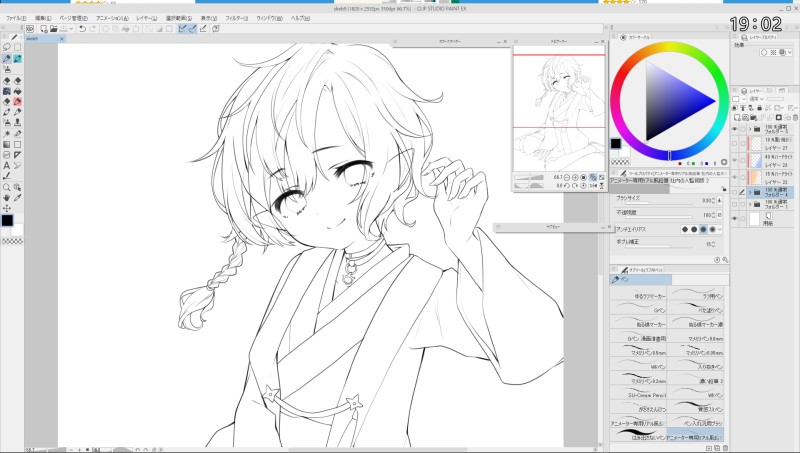Toggle snap to special ruler in command bar
Viewport: 800px width, 453px height.
(192, 29)
